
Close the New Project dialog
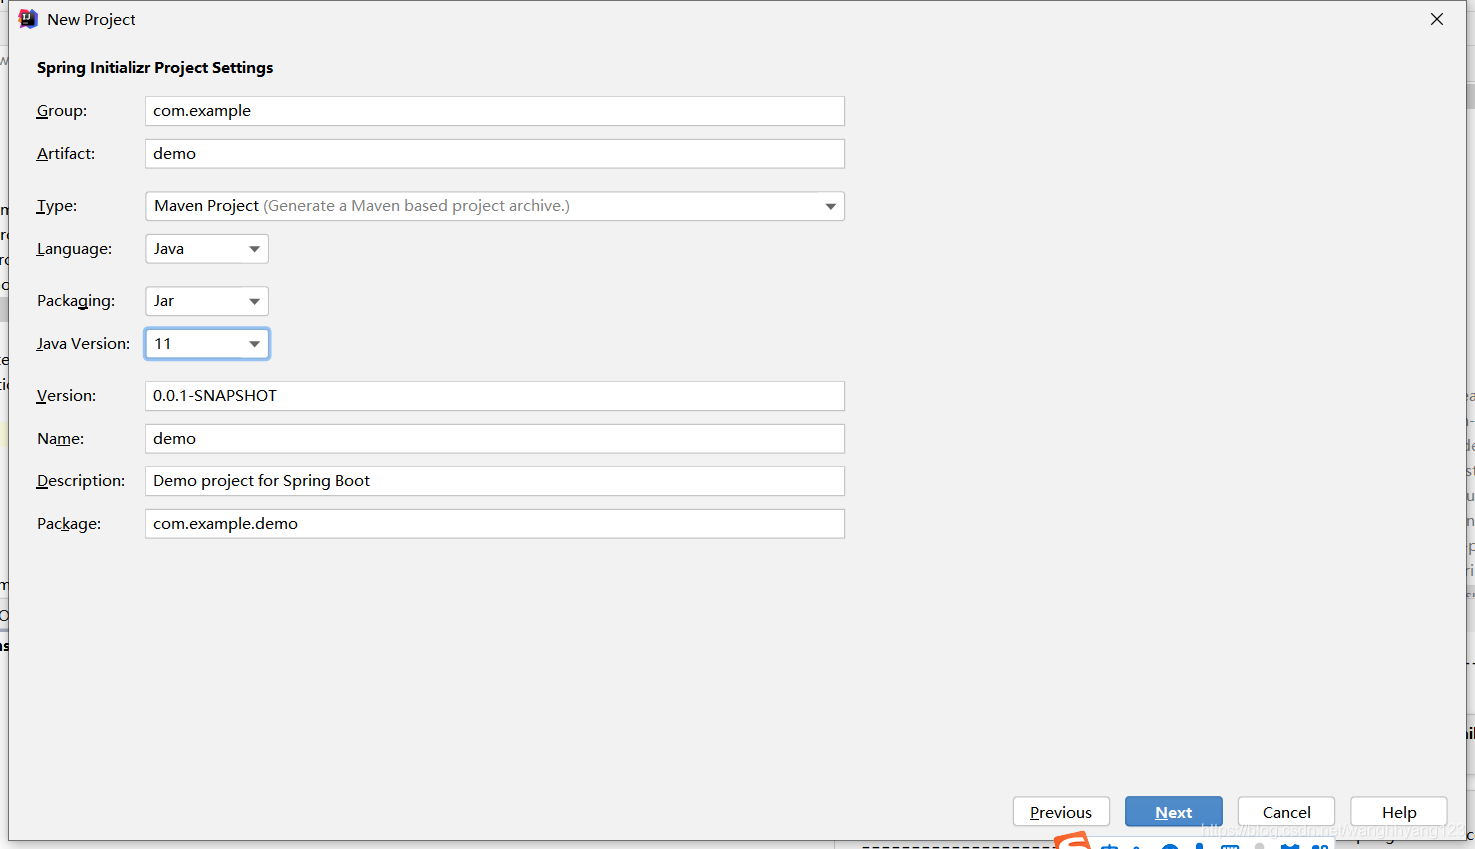pos(1437,19)
